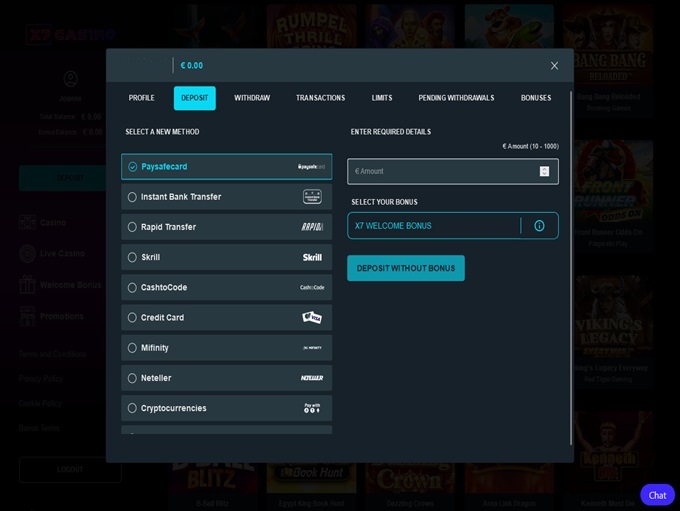Switch to the Withdraw tab
This screenshot has height=511, width=680.
252,98
